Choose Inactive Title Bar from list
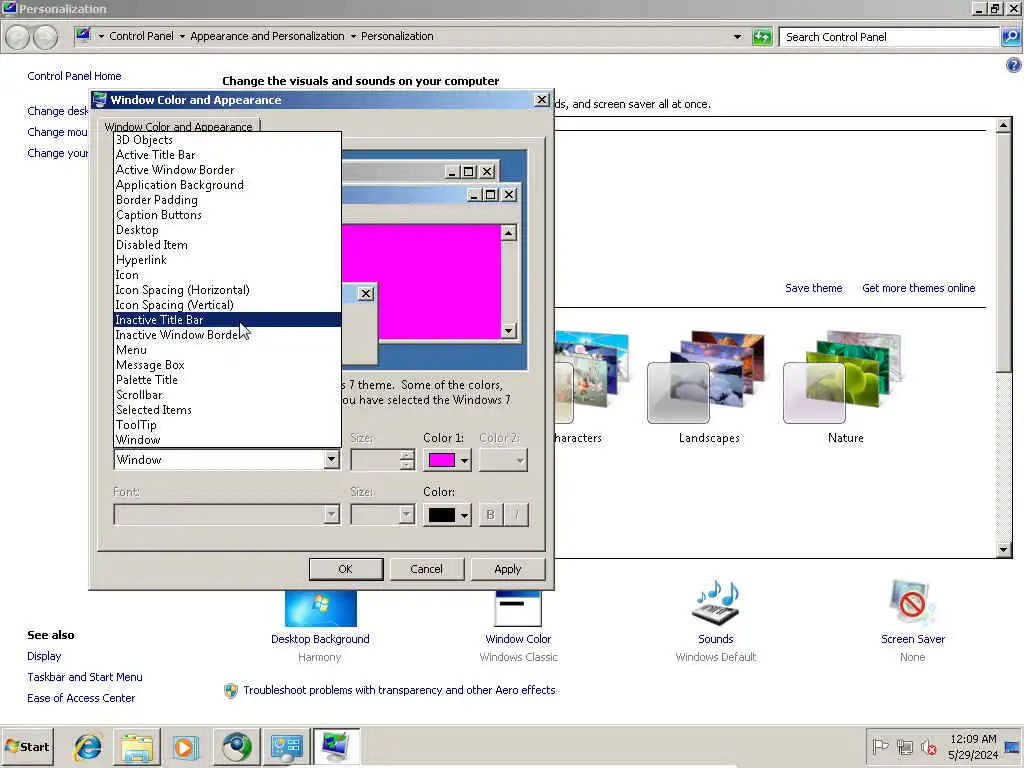This screenshot has height=768, width=1024. (227, 320)
